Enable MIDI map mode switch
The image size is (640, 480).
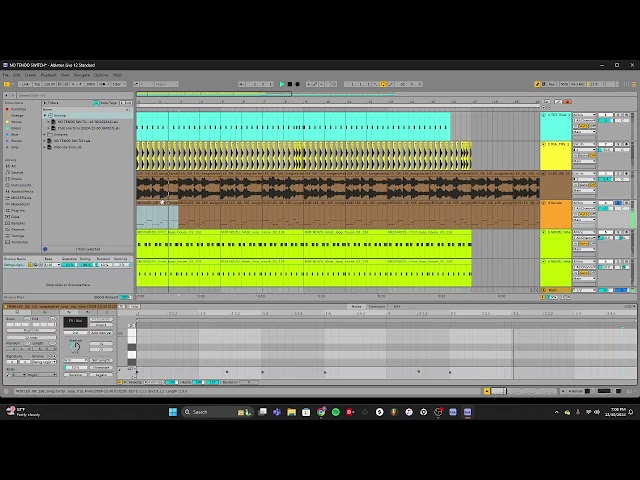[x=564, y=84]
